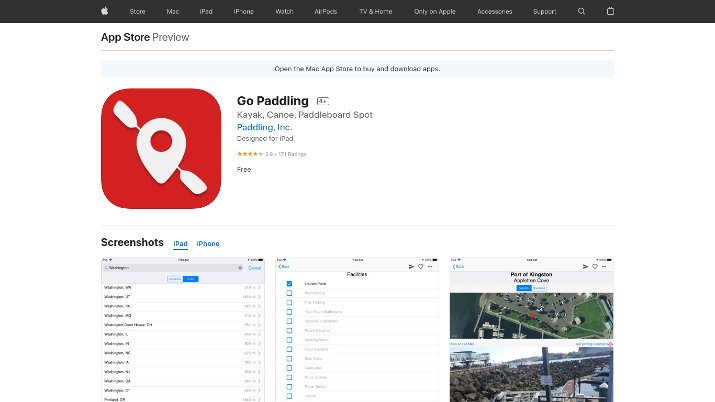Click the Designed for iPad text

click(265, 139)
